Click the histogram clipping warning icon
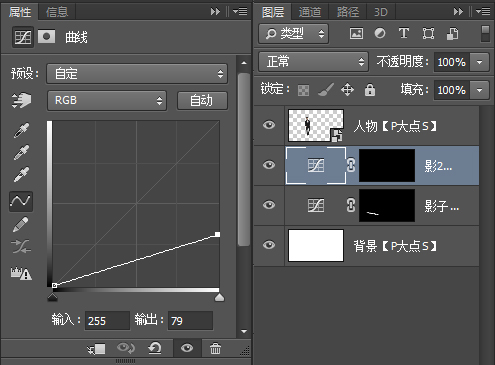Image resolution: width=495 pixels, height=365 pixels. (21, 273)
